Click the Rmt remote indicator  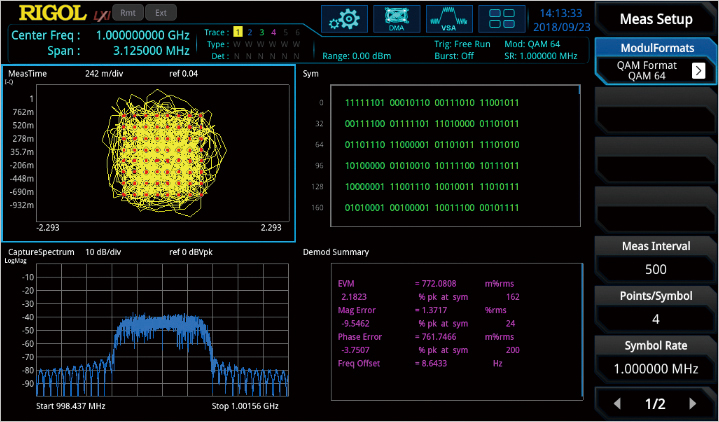[128, 13]
